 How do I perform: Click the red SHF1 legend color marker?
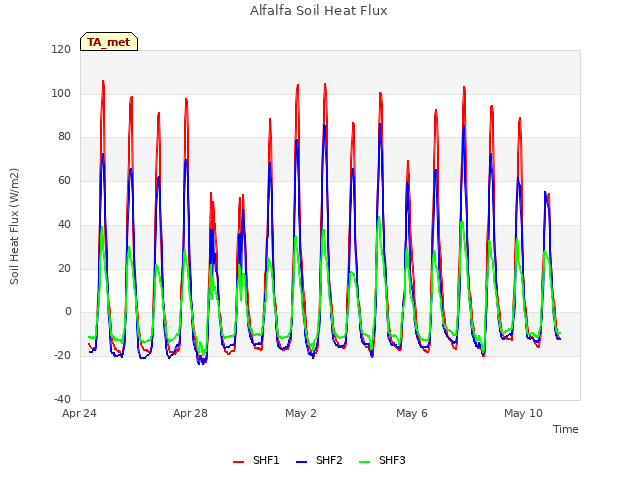point(238,462)
